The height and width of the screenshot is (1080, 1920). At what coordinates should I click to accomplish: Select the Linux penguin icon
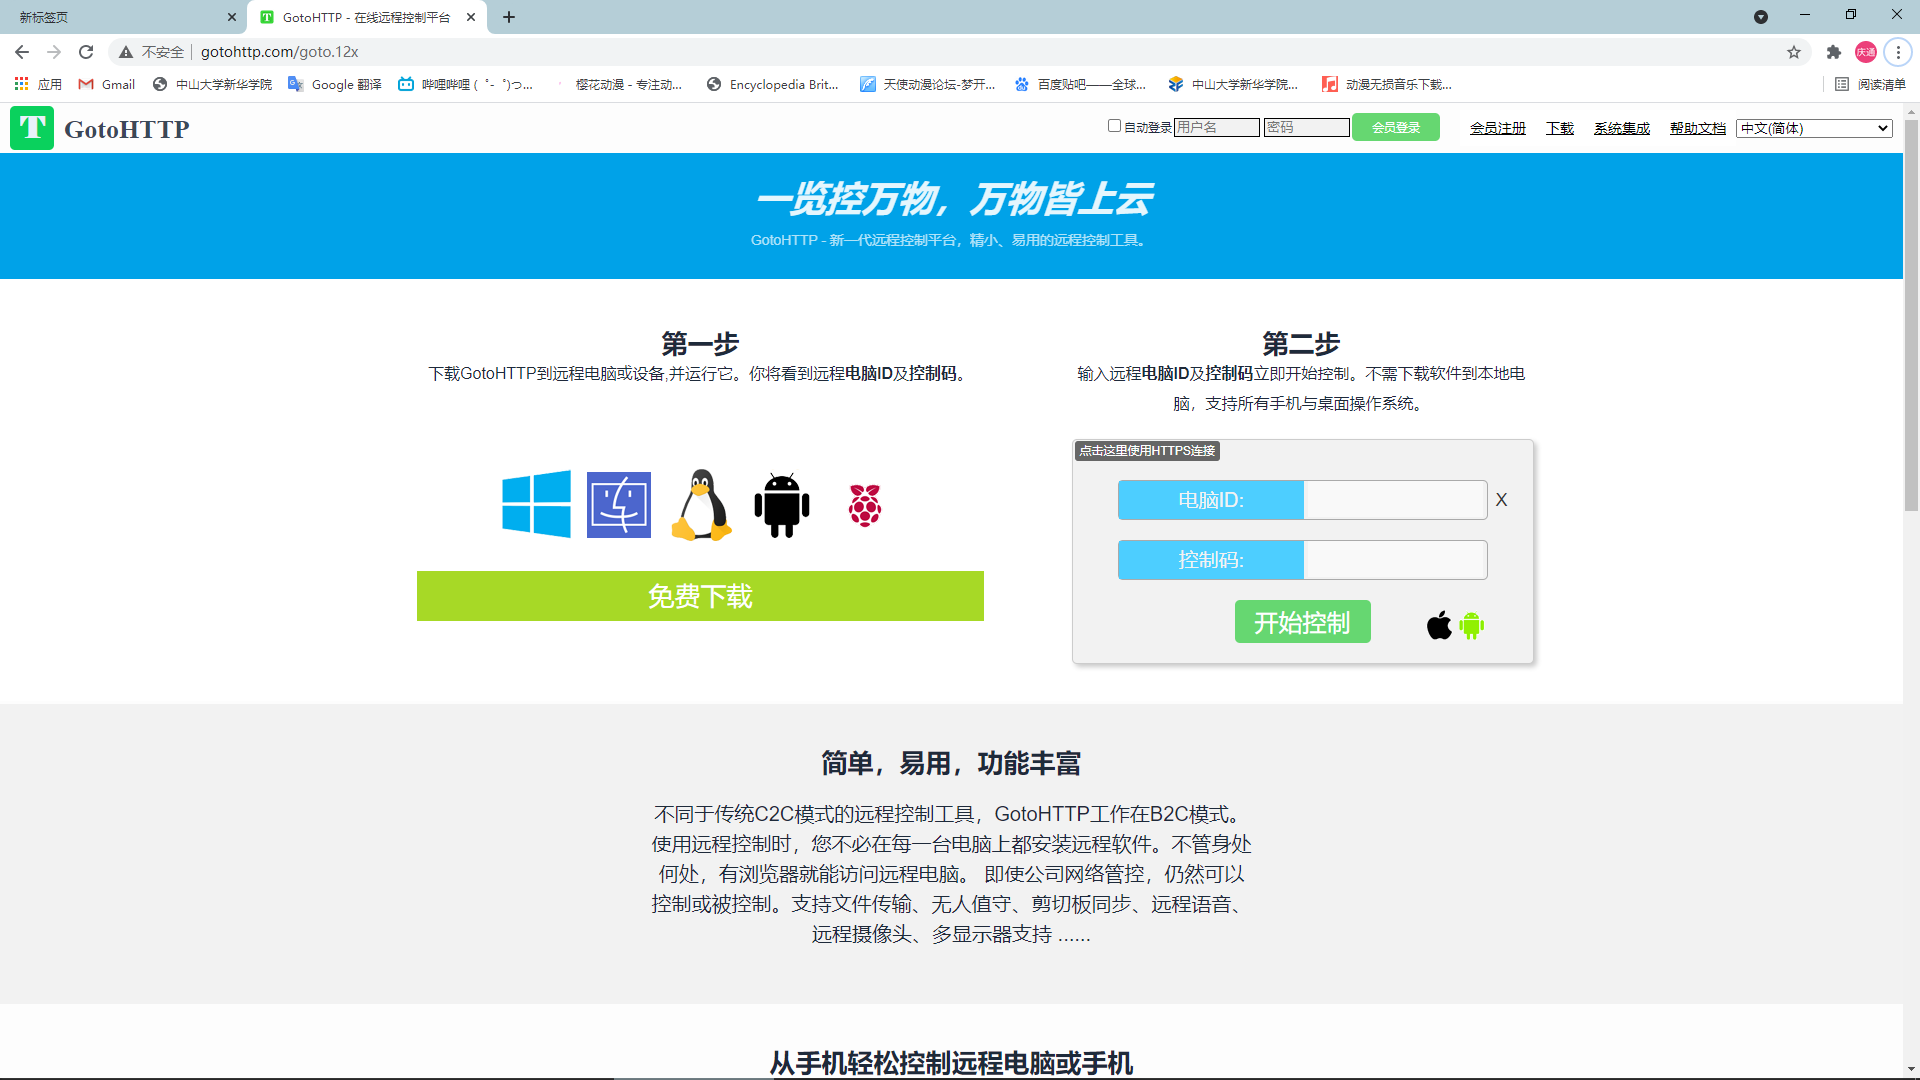[x=700, y=504]
